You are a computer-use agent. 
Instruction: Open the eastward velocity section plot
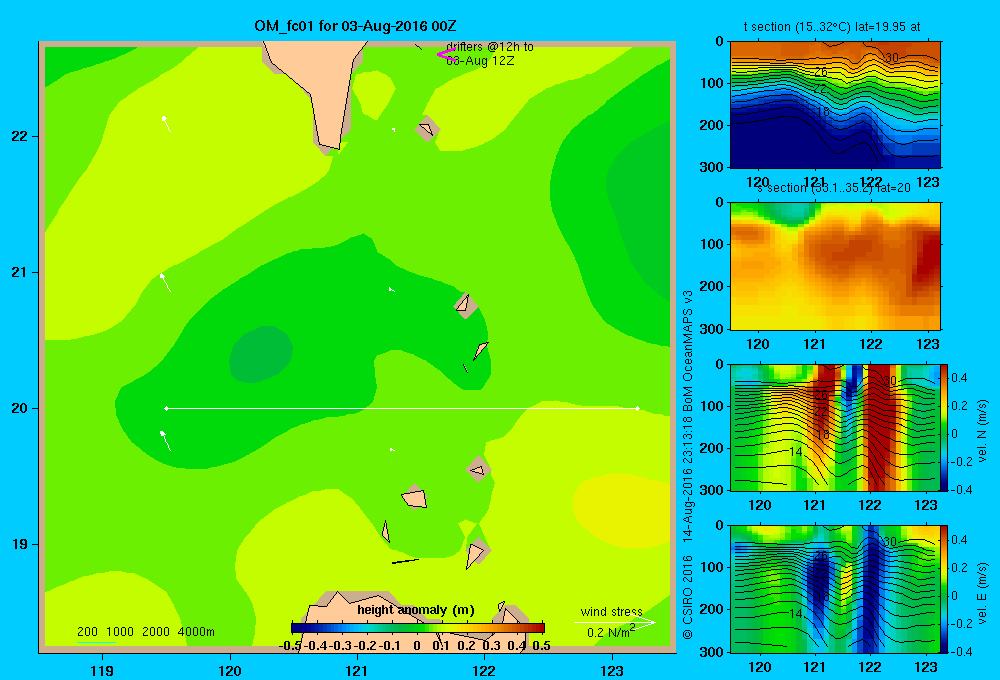[x=835, y=589]
